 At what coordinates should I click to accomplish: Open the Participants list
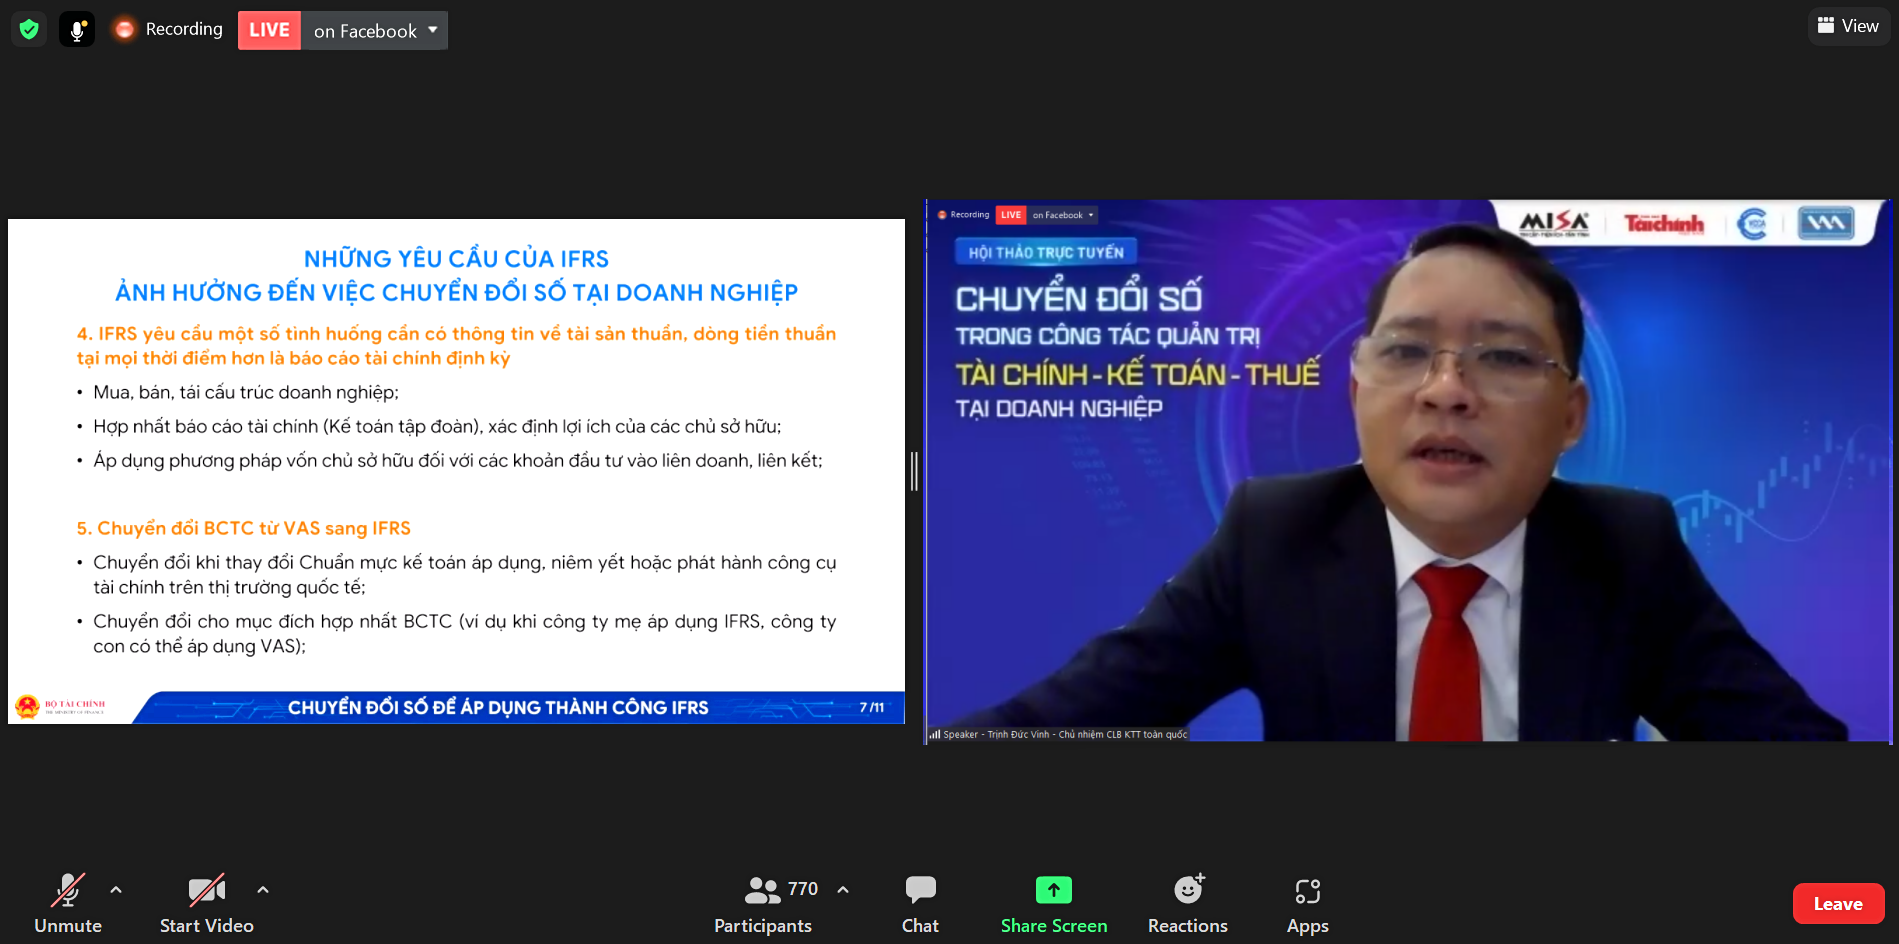763,904
